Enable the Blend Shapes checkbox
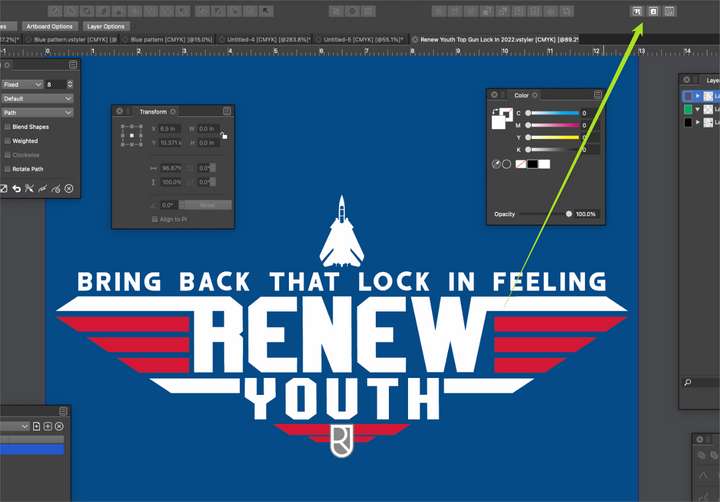Viewport: 720px width, 502px height. [7, 127]
